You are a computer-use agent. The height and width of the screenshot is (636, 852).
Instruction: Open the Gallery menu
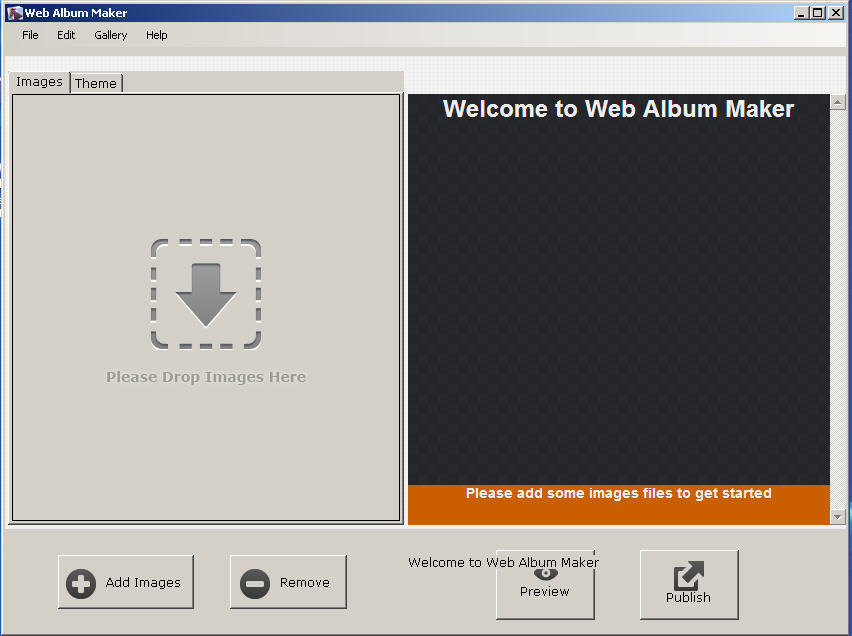110,35
